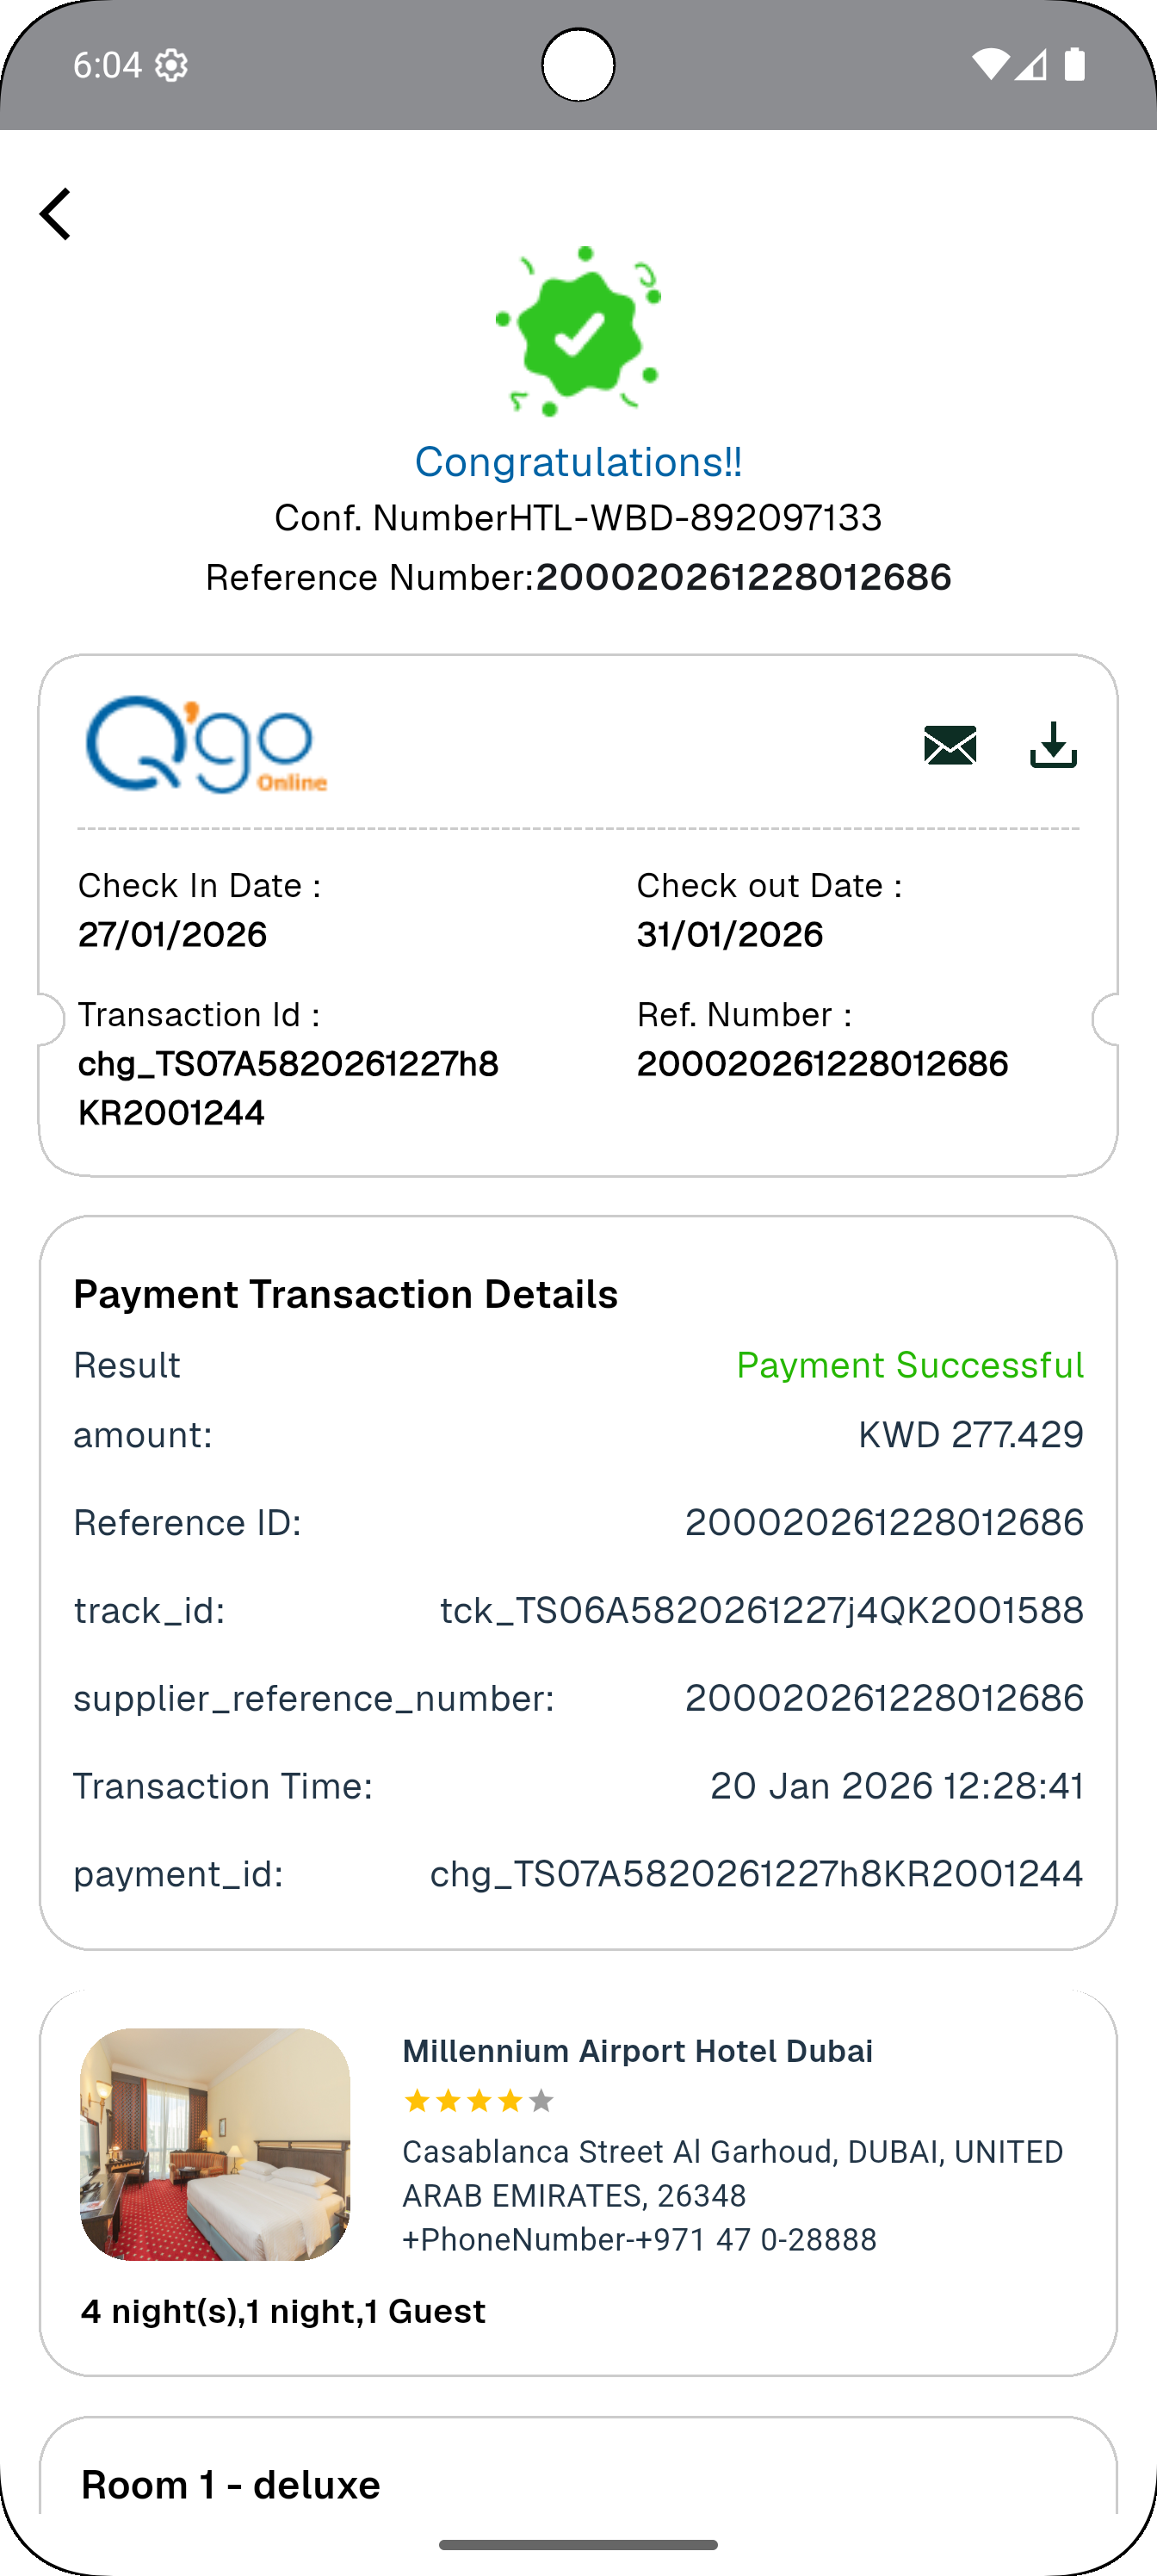This screenshot has height=2576, width=1157.
Task: Tap the Payment Successful status text
Action: [909, 1365]
